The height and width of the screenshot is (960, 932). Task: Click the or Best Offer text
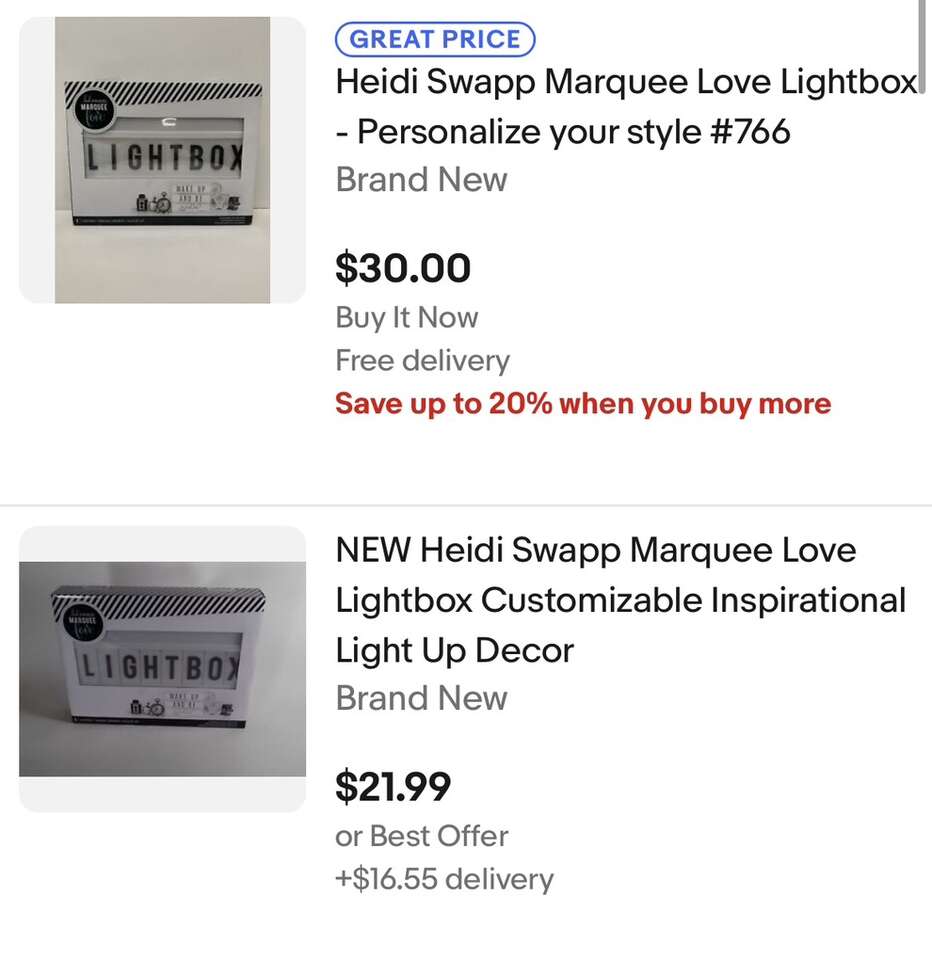tap(421, 836)
